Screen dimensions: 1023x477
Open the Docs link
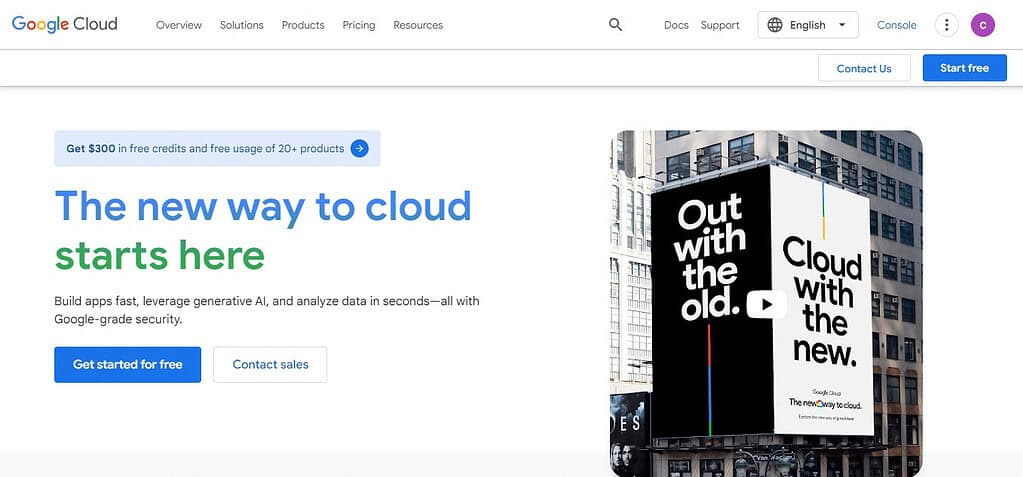click(676, 25)
